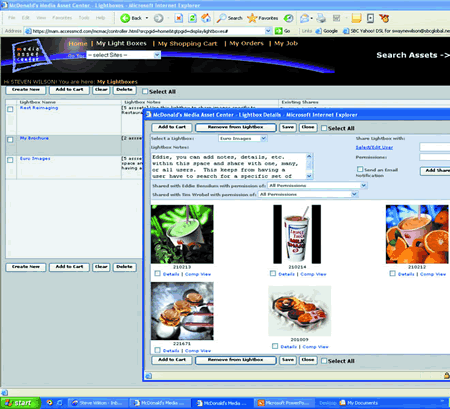Open Eddie's share permissions dropdown

(317, 186)
